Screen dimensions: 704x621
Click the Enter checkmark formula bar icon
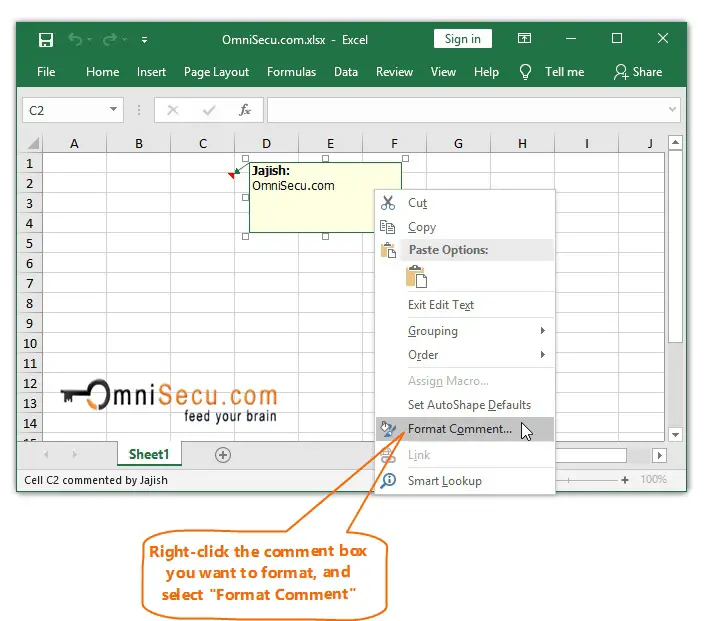(209, 110)
